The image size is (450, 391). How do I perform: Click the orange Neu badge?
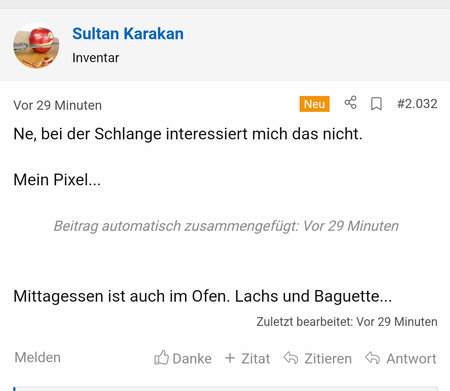(314, 104)
